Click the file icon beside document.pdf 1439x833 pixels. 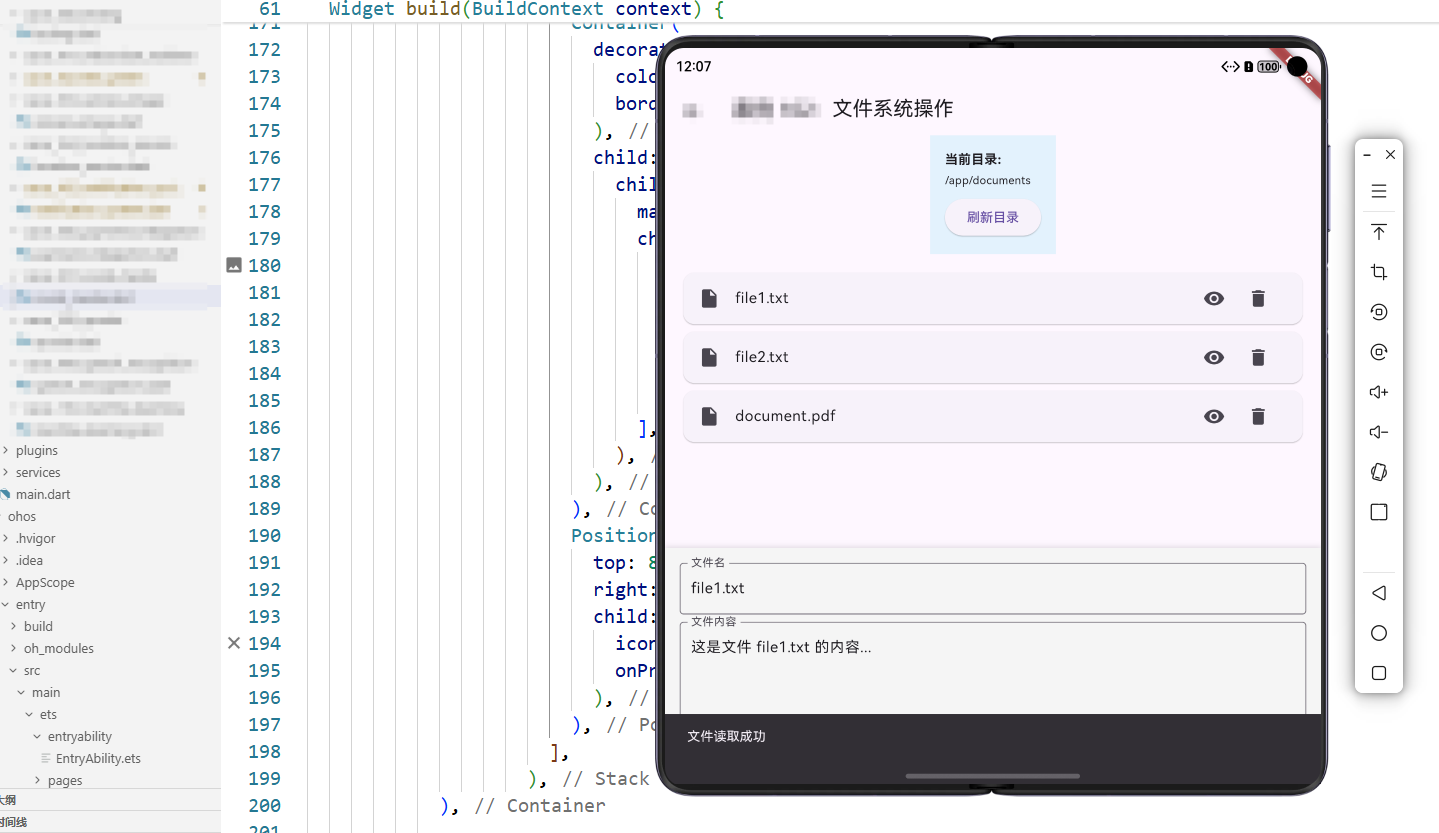pos(709,416)
